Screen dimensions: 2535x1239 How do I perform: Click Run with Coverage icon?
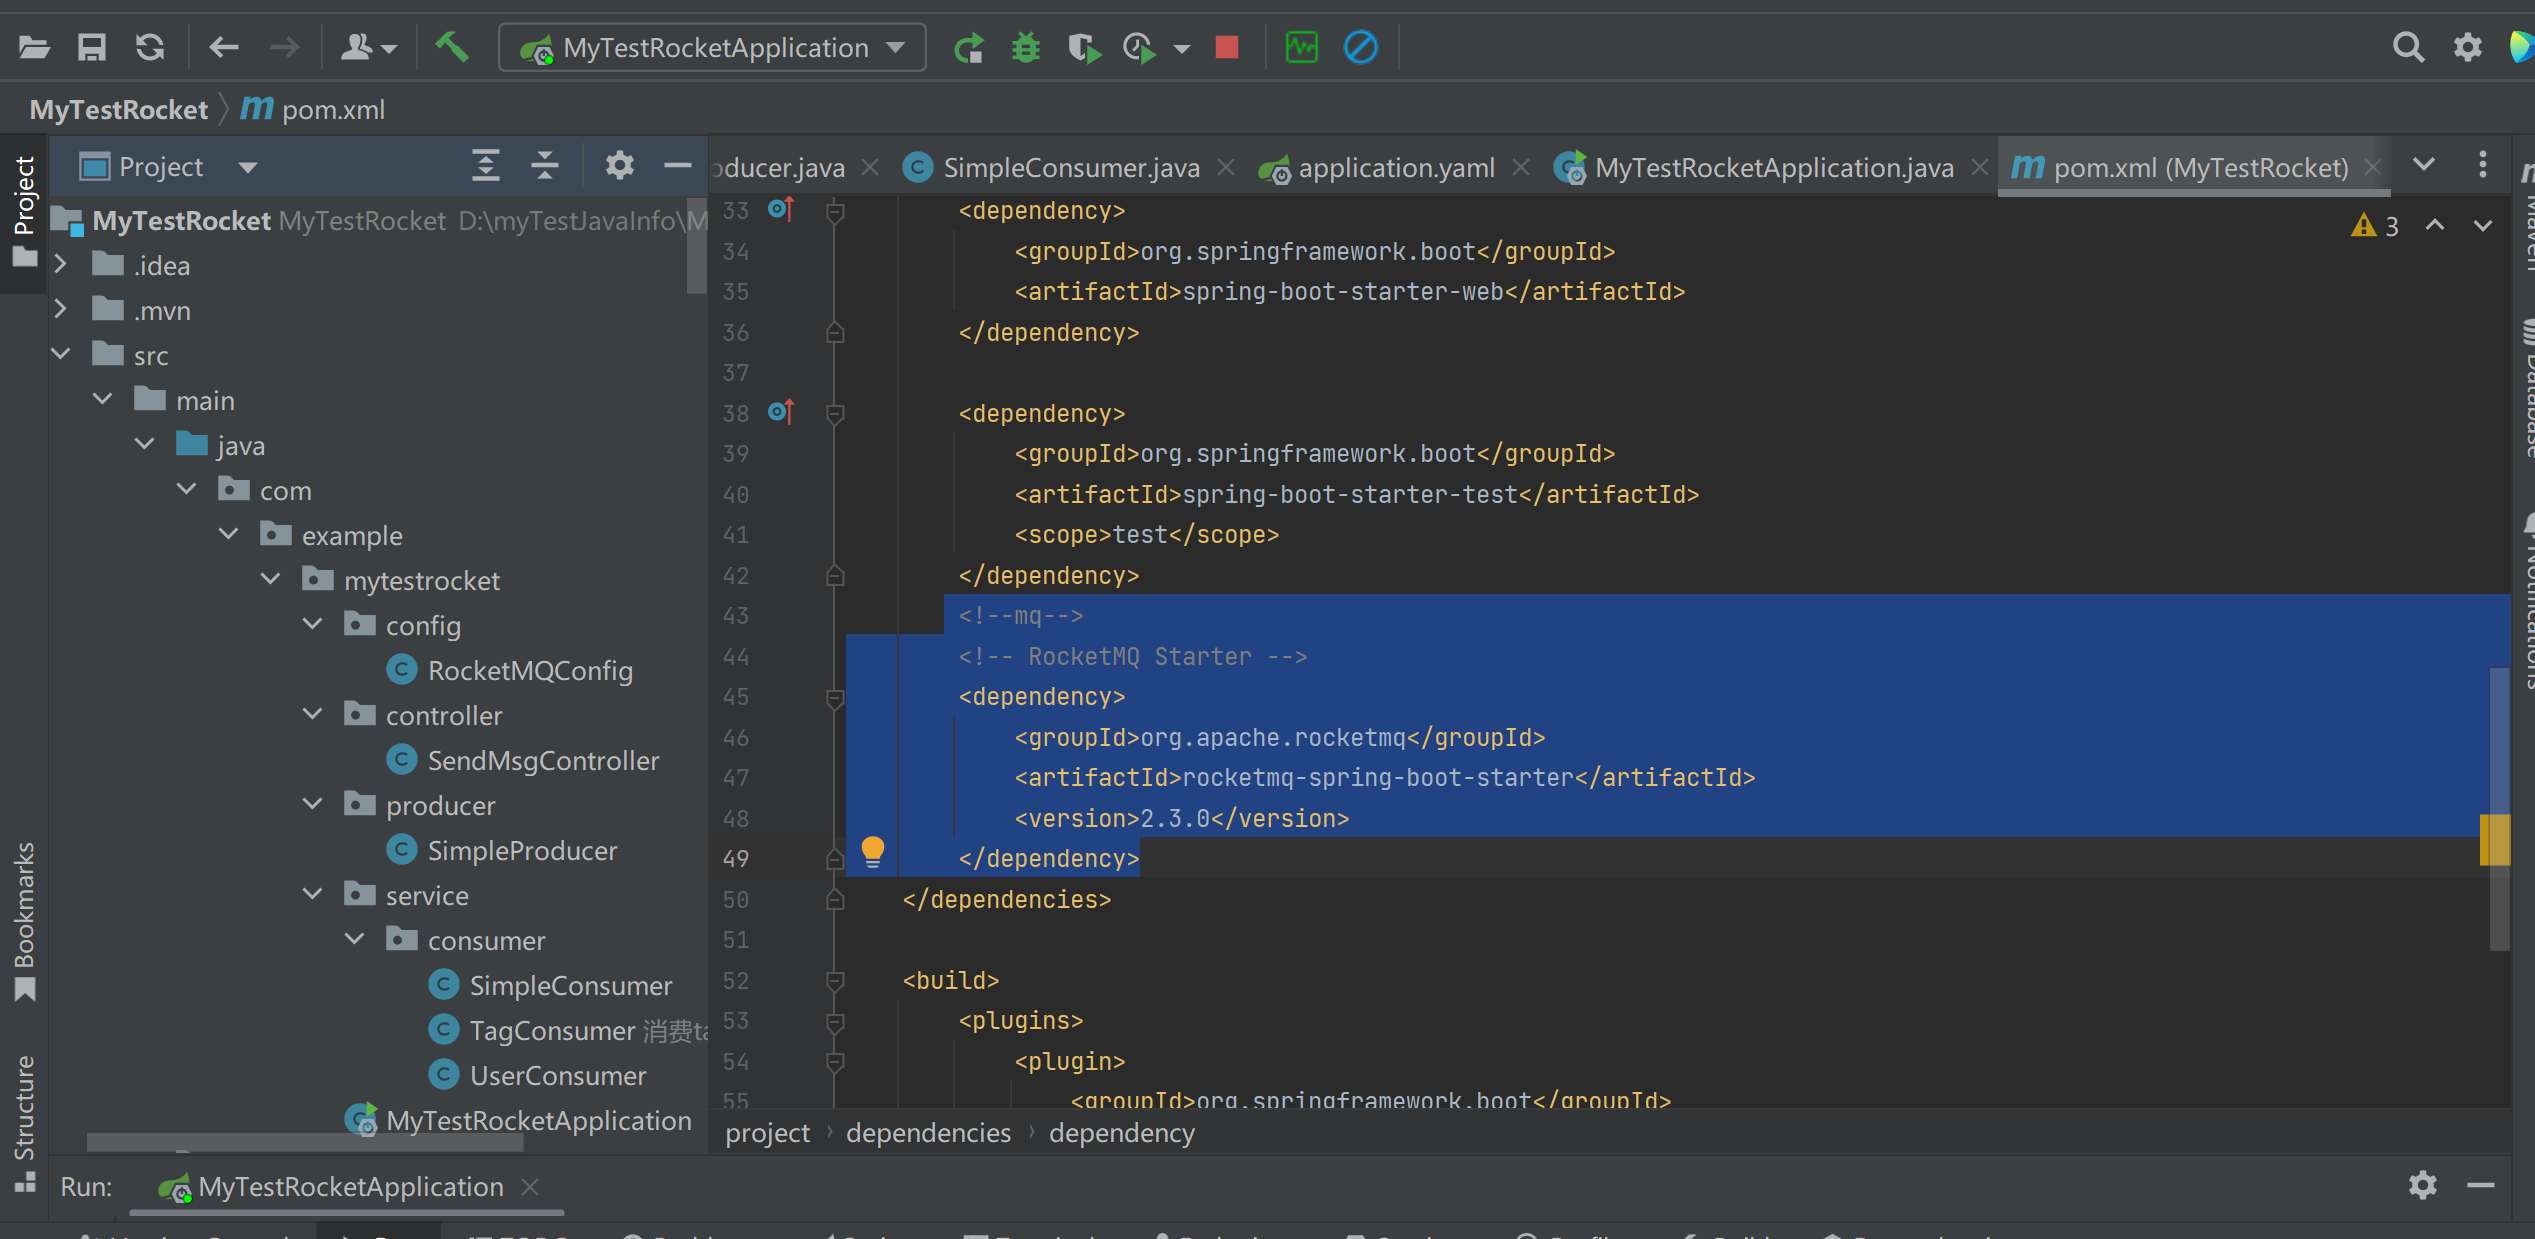pos(1083,47)
